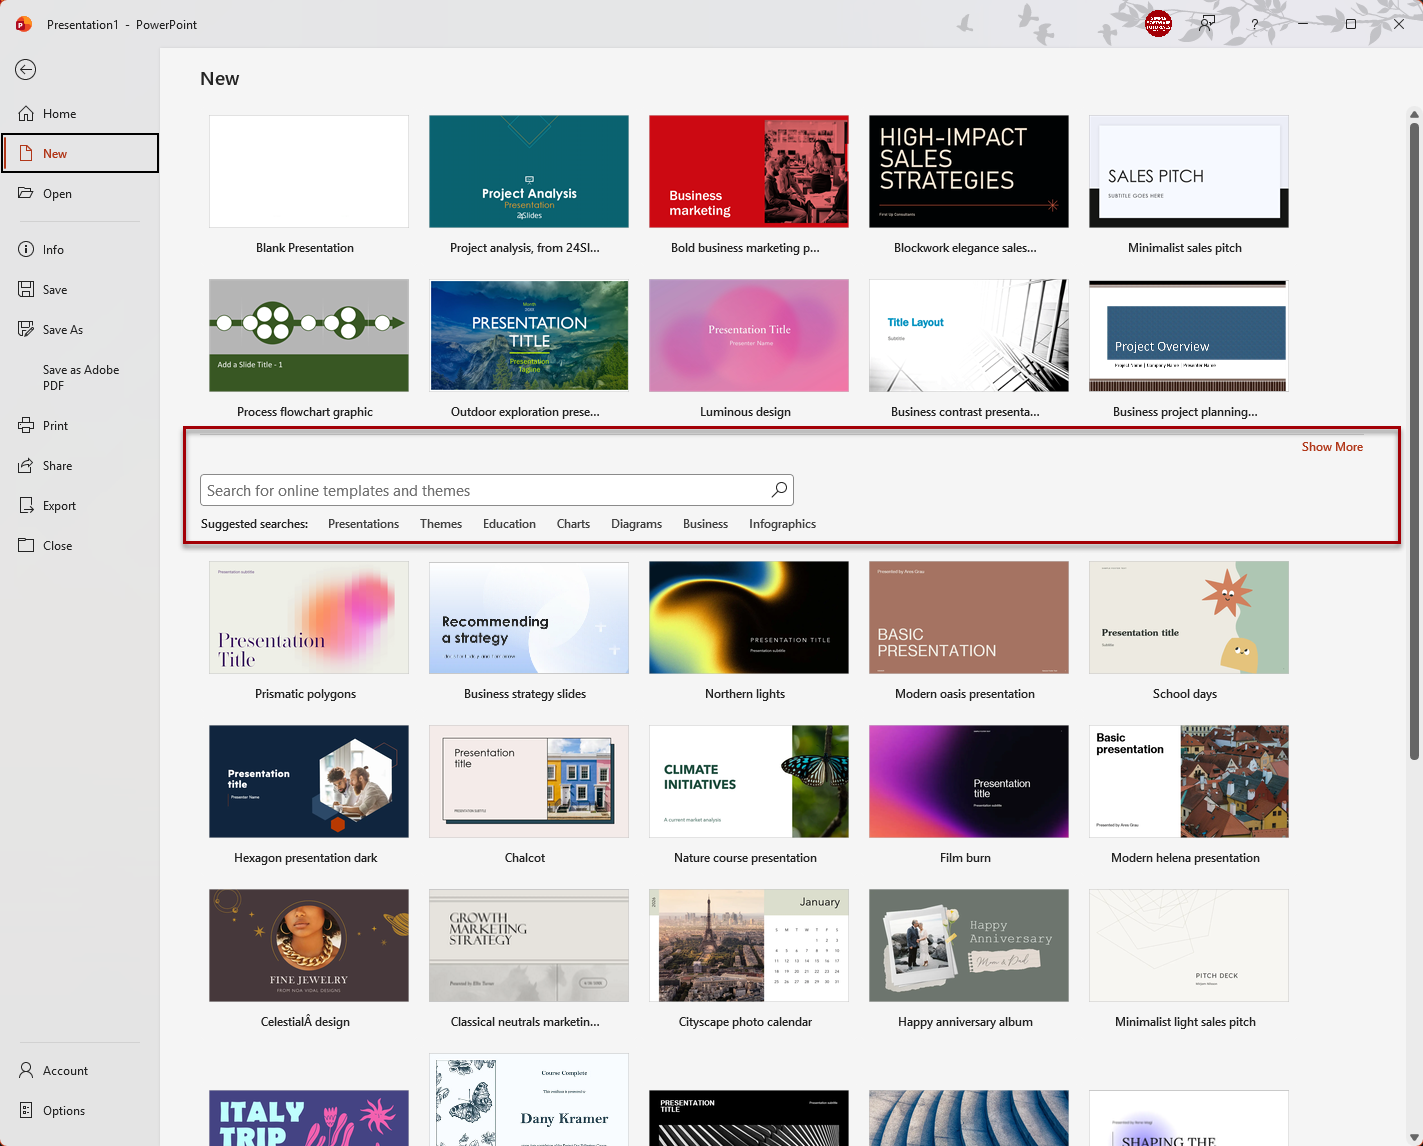This screenshot has height=1146, width=1423.
Task: Open the Prismatic polygons template
Action: coord(309,617)
